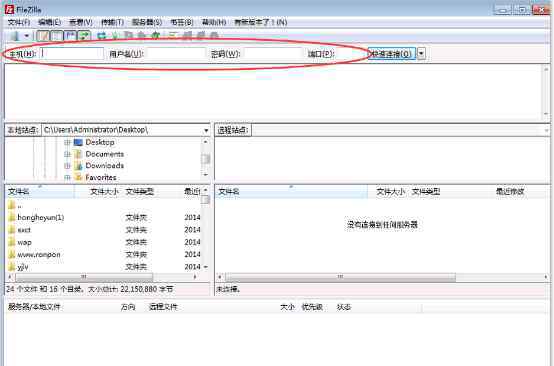Click the 服务器/本地文件 queue column header
The width and height of the screenshot is (554, 366).
(34, 307)
